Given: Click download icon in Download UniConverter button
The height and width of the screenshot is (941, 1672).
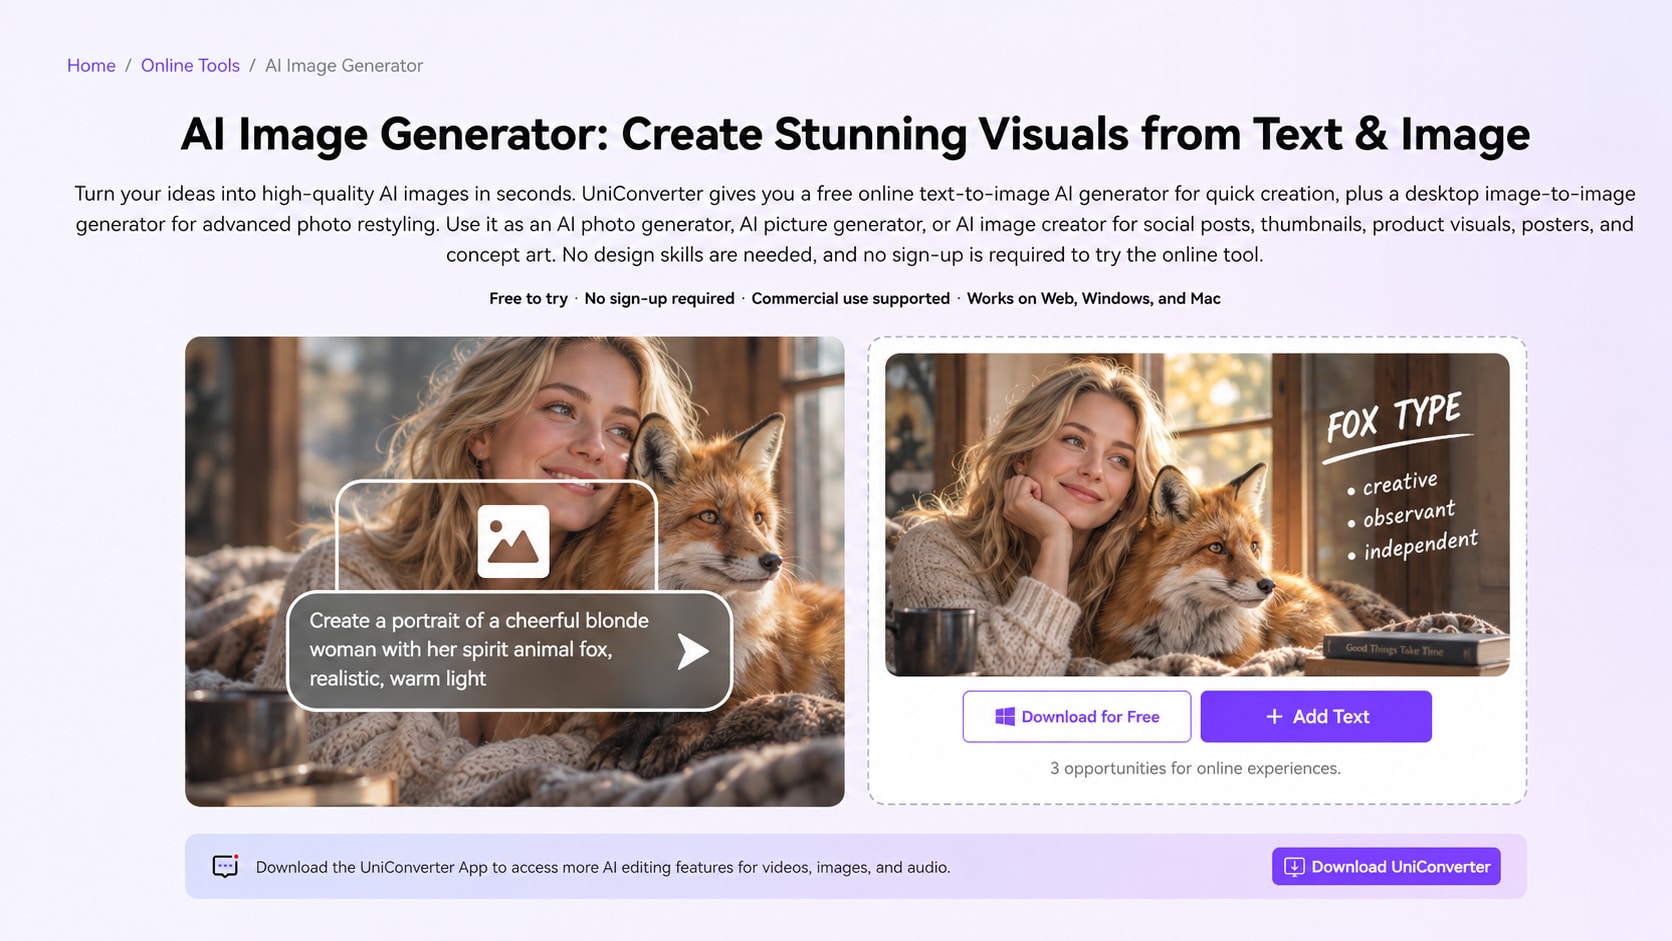Looking at the screenshot, I should click(x=1294, y=867).
